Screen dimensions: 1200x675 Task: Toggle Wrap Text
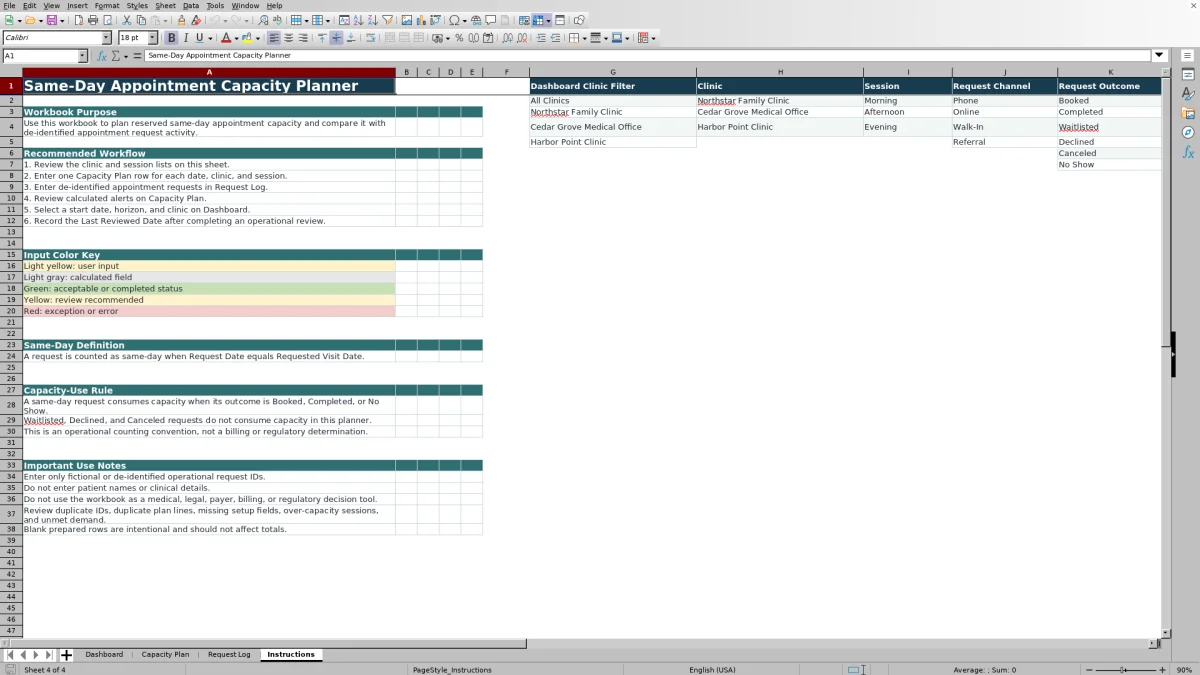(x=370, y=38)
